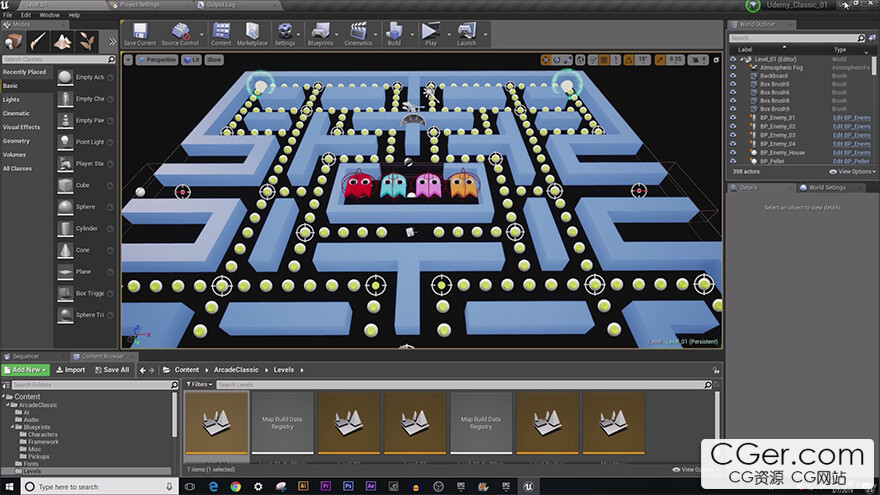Open the Window menu

(49, 15)
